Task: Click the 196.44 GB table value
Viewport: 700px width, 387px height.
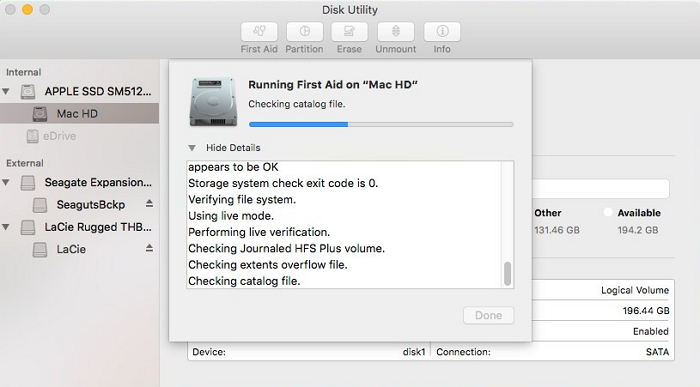Action: [x=646, y=311]
